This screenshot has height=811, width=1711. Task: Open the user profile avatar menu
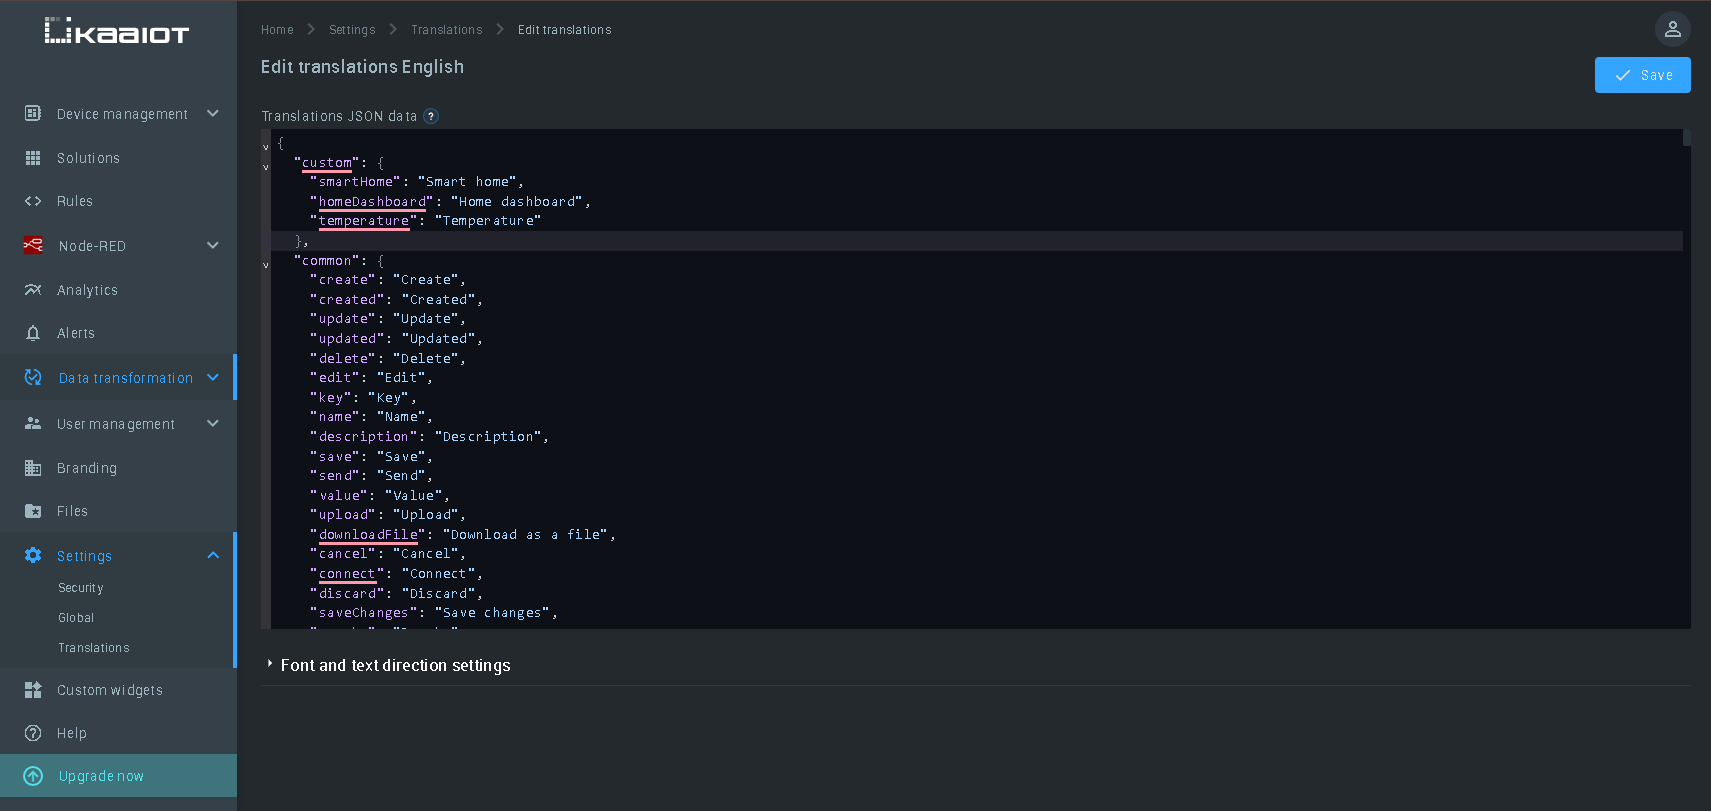pos(1672,29)
